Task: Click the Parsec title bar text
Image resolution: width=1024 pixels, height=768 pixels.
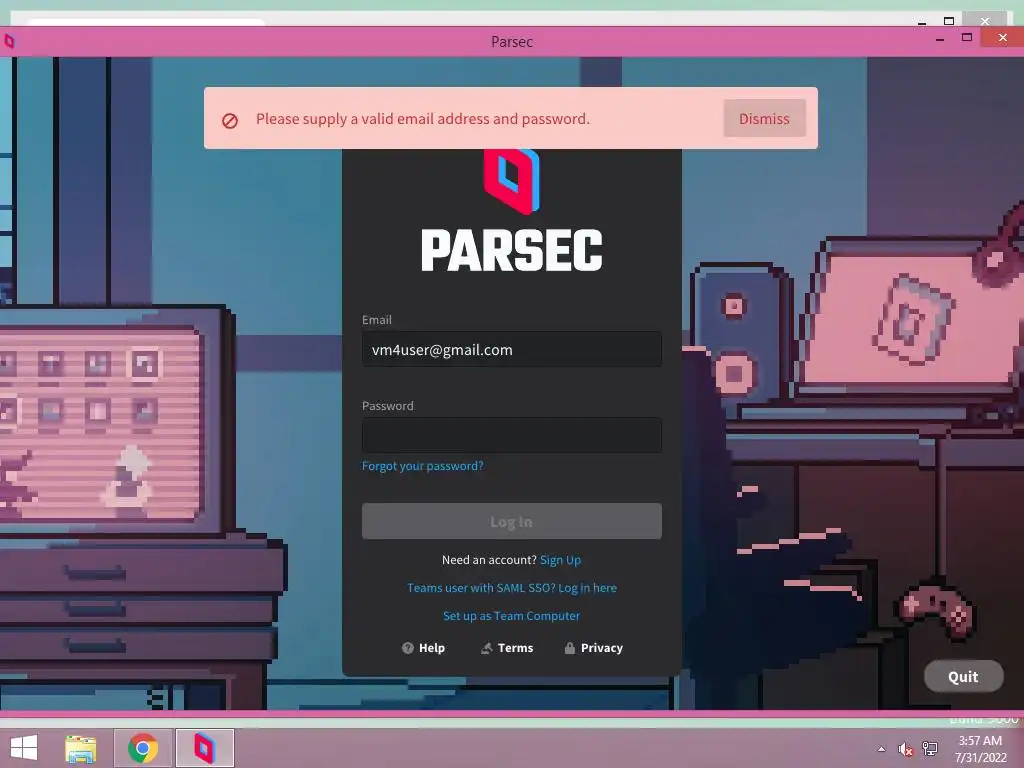Action: point(511,42)
